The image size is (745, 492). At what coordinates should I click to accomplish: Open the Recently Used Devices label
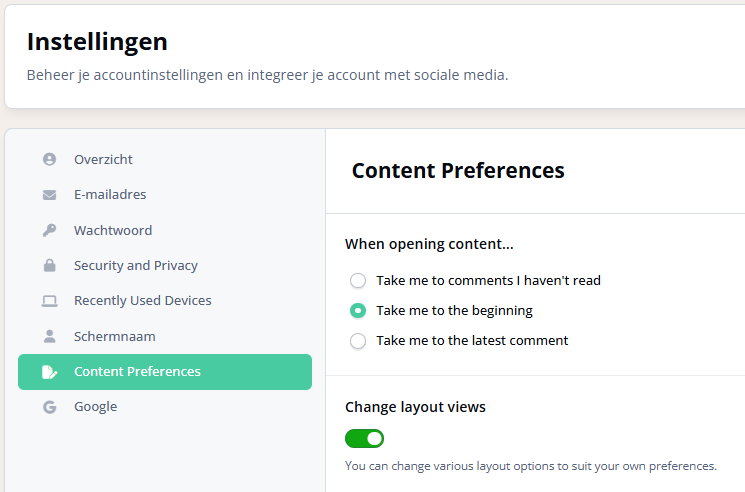(143, 301)
